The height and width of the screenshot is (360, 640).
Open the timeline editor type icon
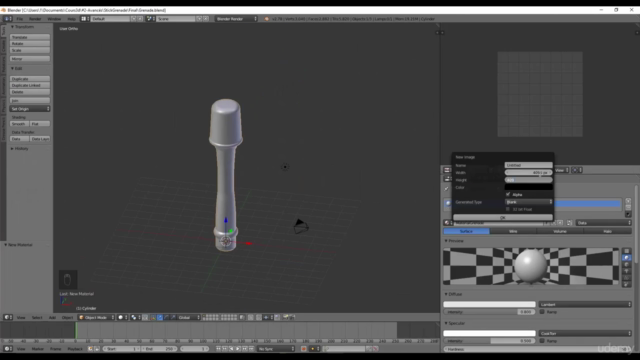coord(7,349)
